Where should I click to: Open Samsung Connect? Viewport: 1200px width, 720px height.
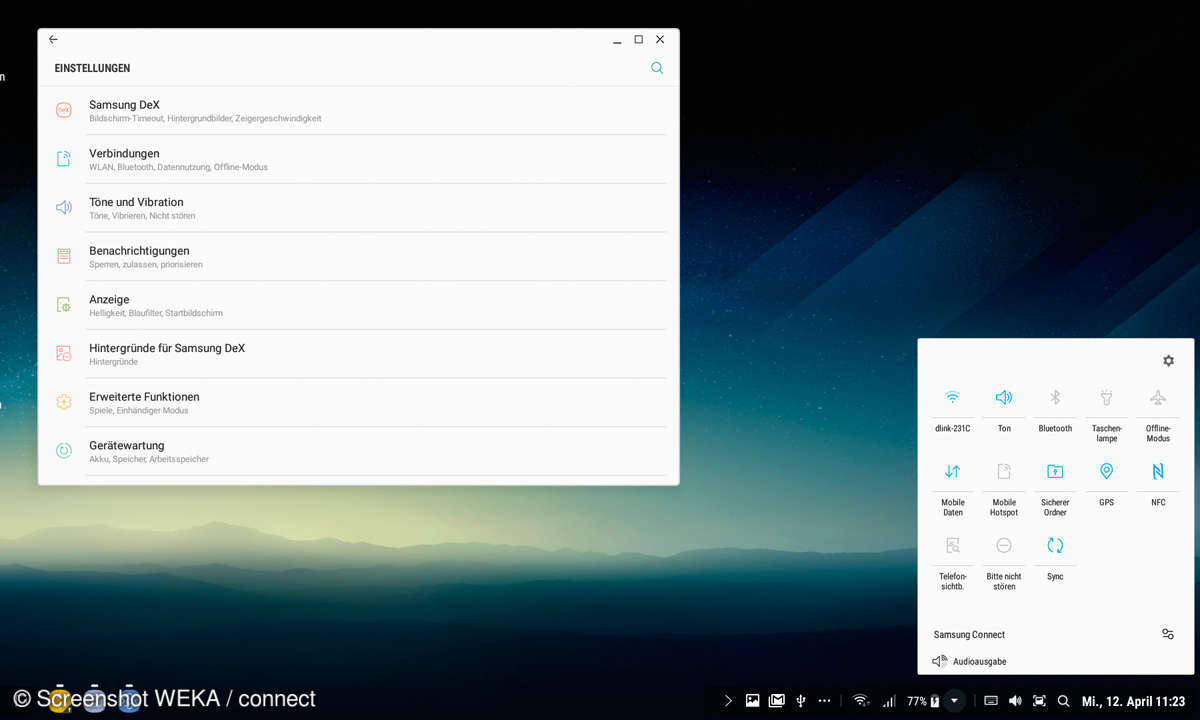coord(969,635)
